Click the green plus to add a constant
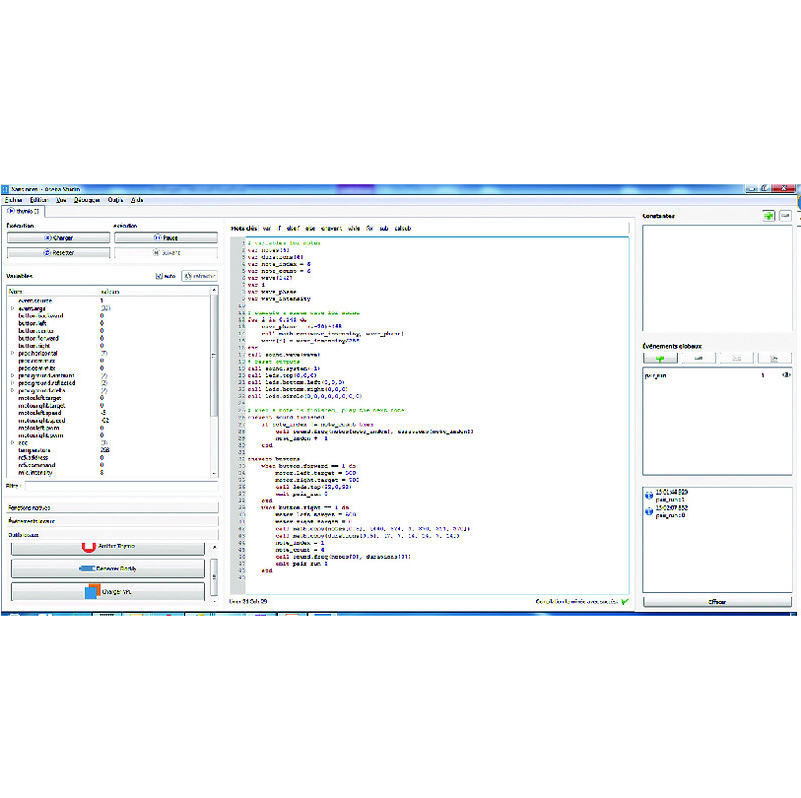The image size is (801, 798). (768, 216)
